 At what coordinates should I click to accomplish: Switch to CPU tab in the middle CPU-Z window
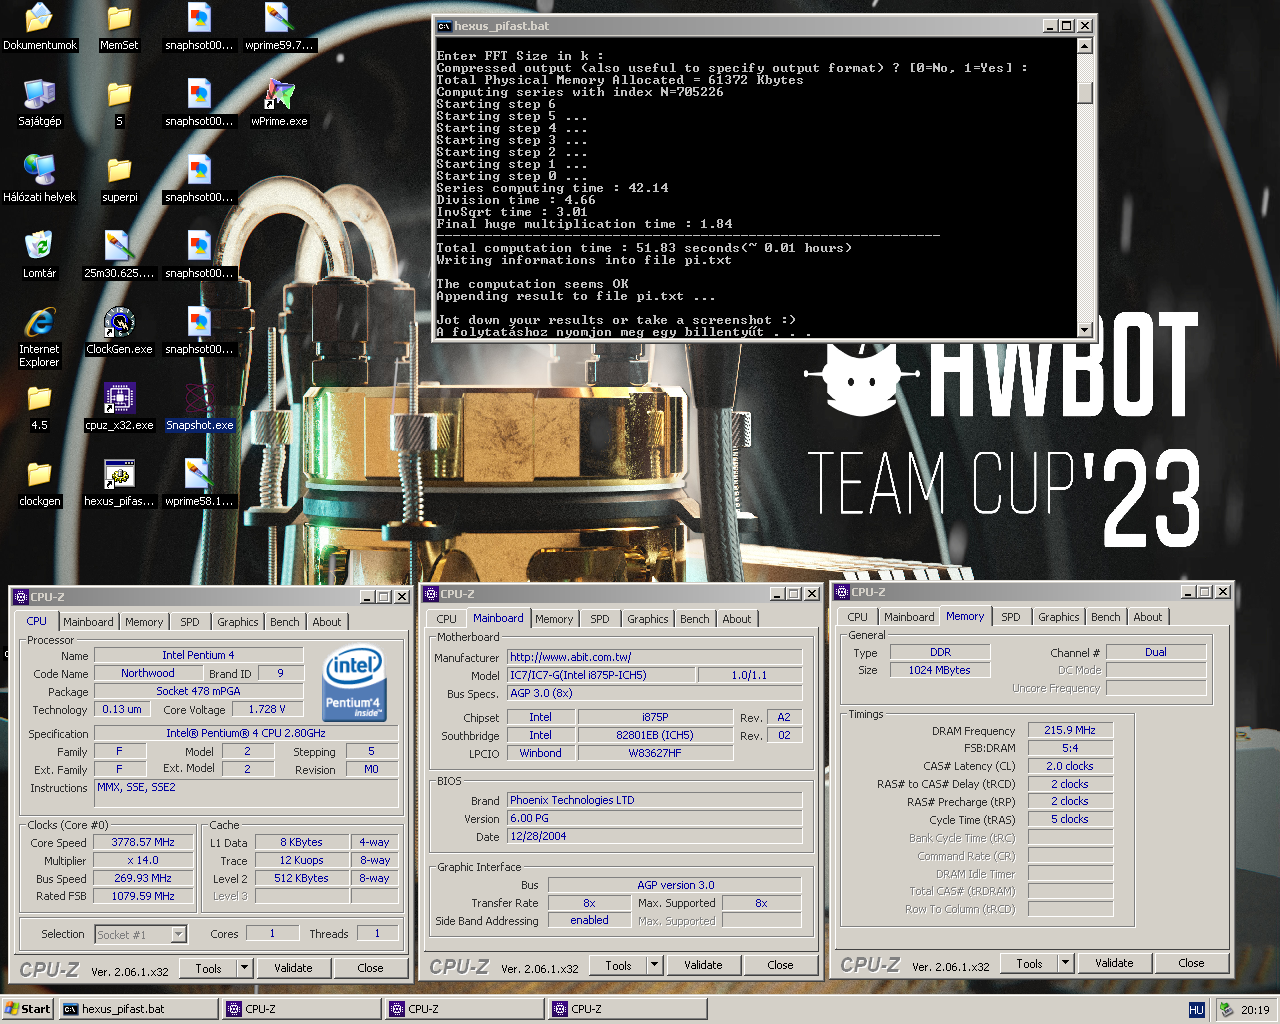tap(447, 619)
